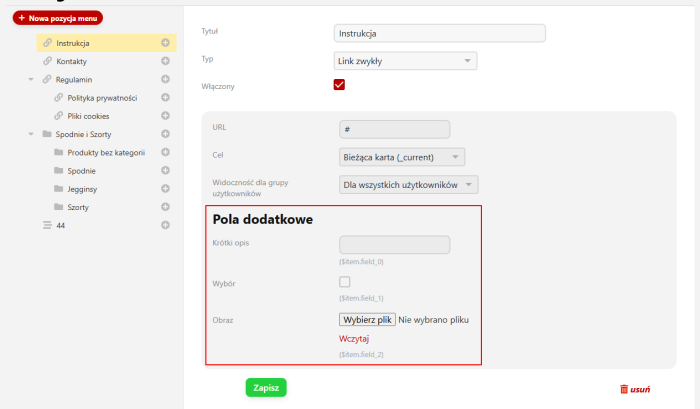Click into the Krótki opis field
Screen dimensions: 700x409
[395, 245]
